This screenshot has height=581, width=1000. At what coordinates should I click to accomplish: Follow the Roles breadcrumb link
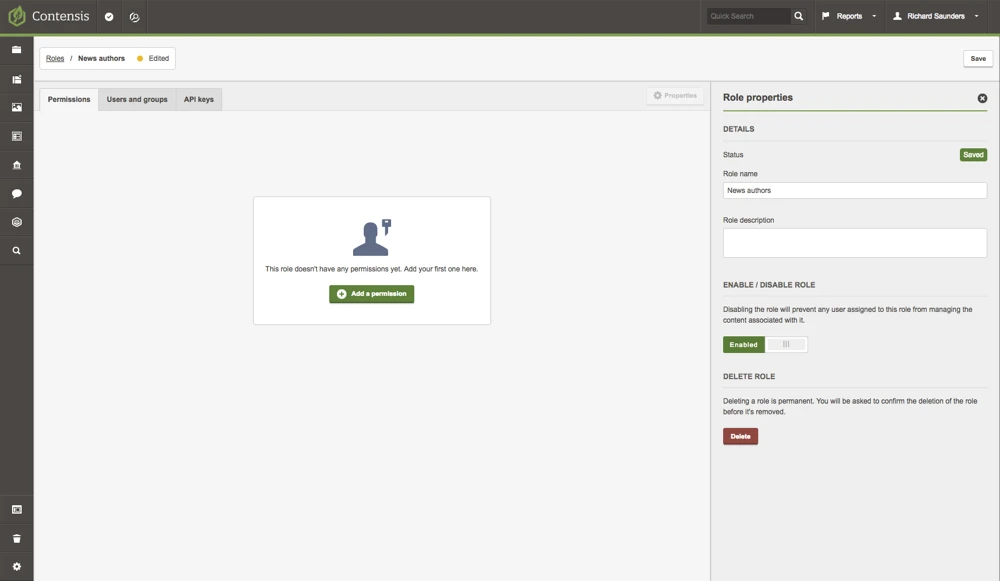[x=55, y=59]
